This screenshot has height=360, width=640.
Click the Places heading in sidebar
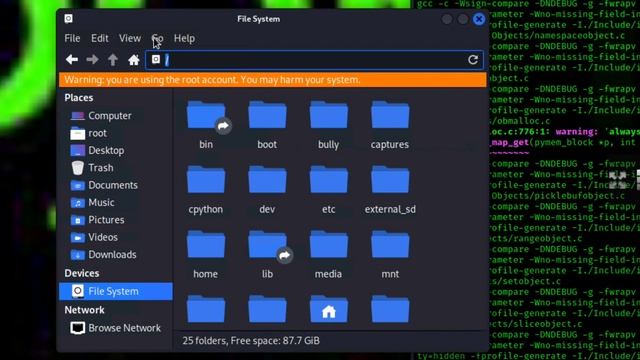point(79,98)
